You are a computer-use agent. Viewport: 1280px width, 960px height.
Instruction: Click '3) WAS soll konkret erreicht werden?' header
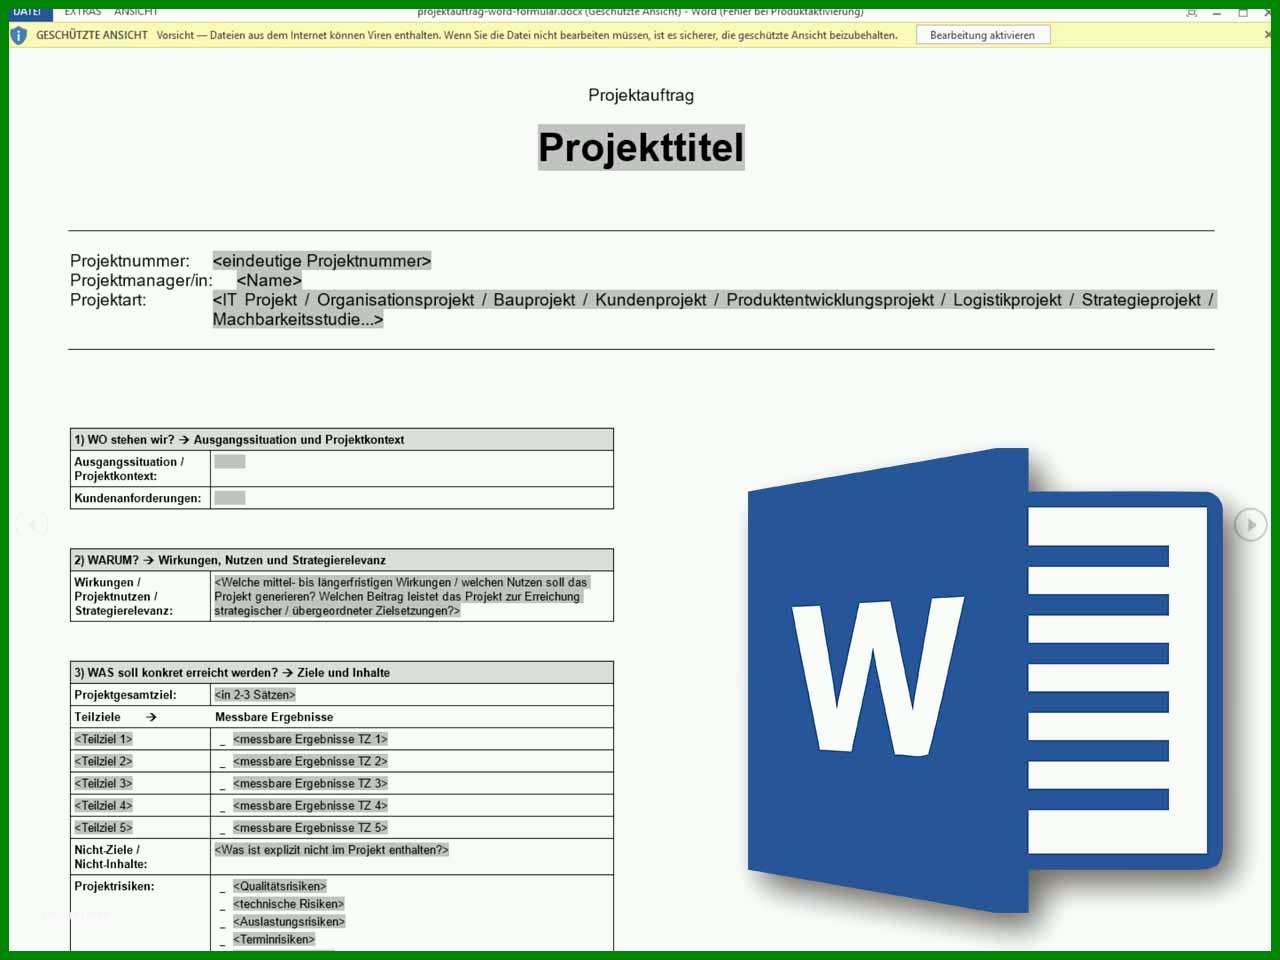point(342,672)
